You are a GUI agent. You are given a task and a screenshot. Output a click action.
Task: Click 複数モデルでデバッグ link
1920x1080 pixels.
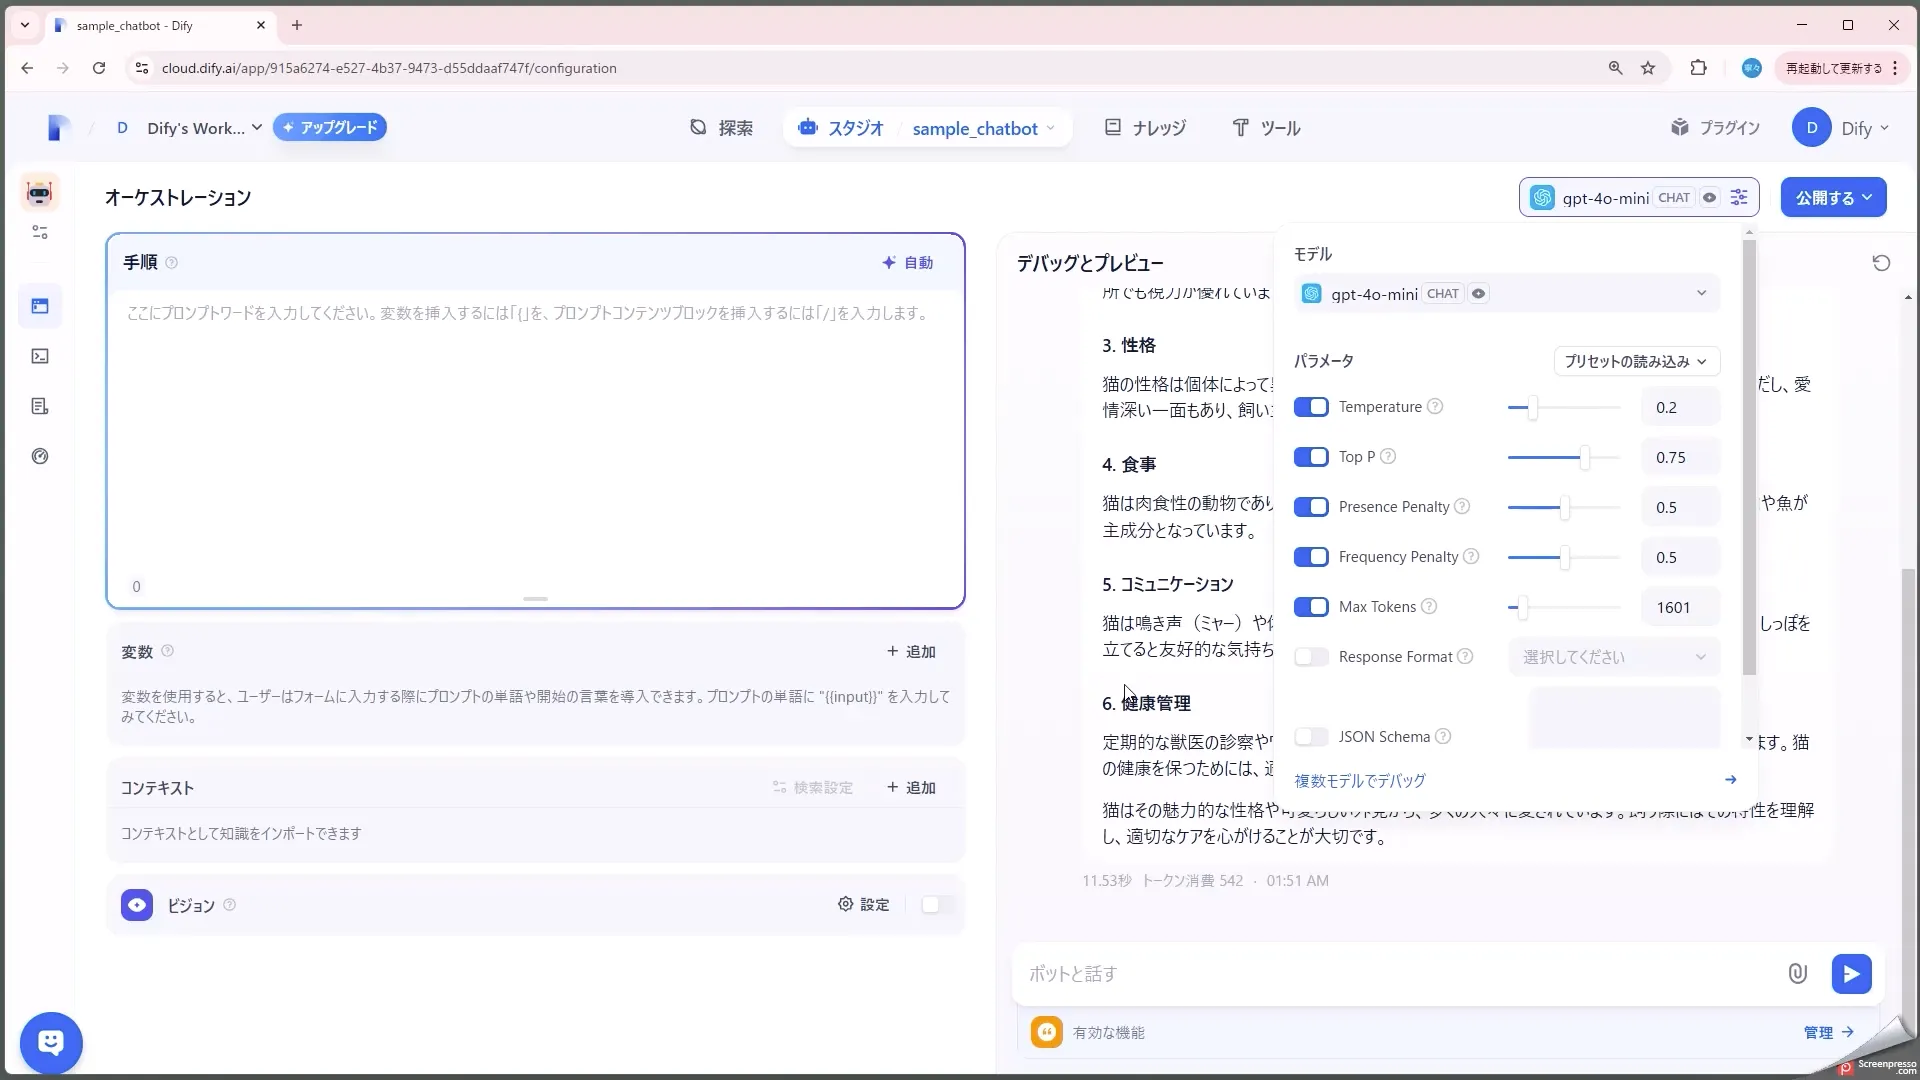[1359, 781]
